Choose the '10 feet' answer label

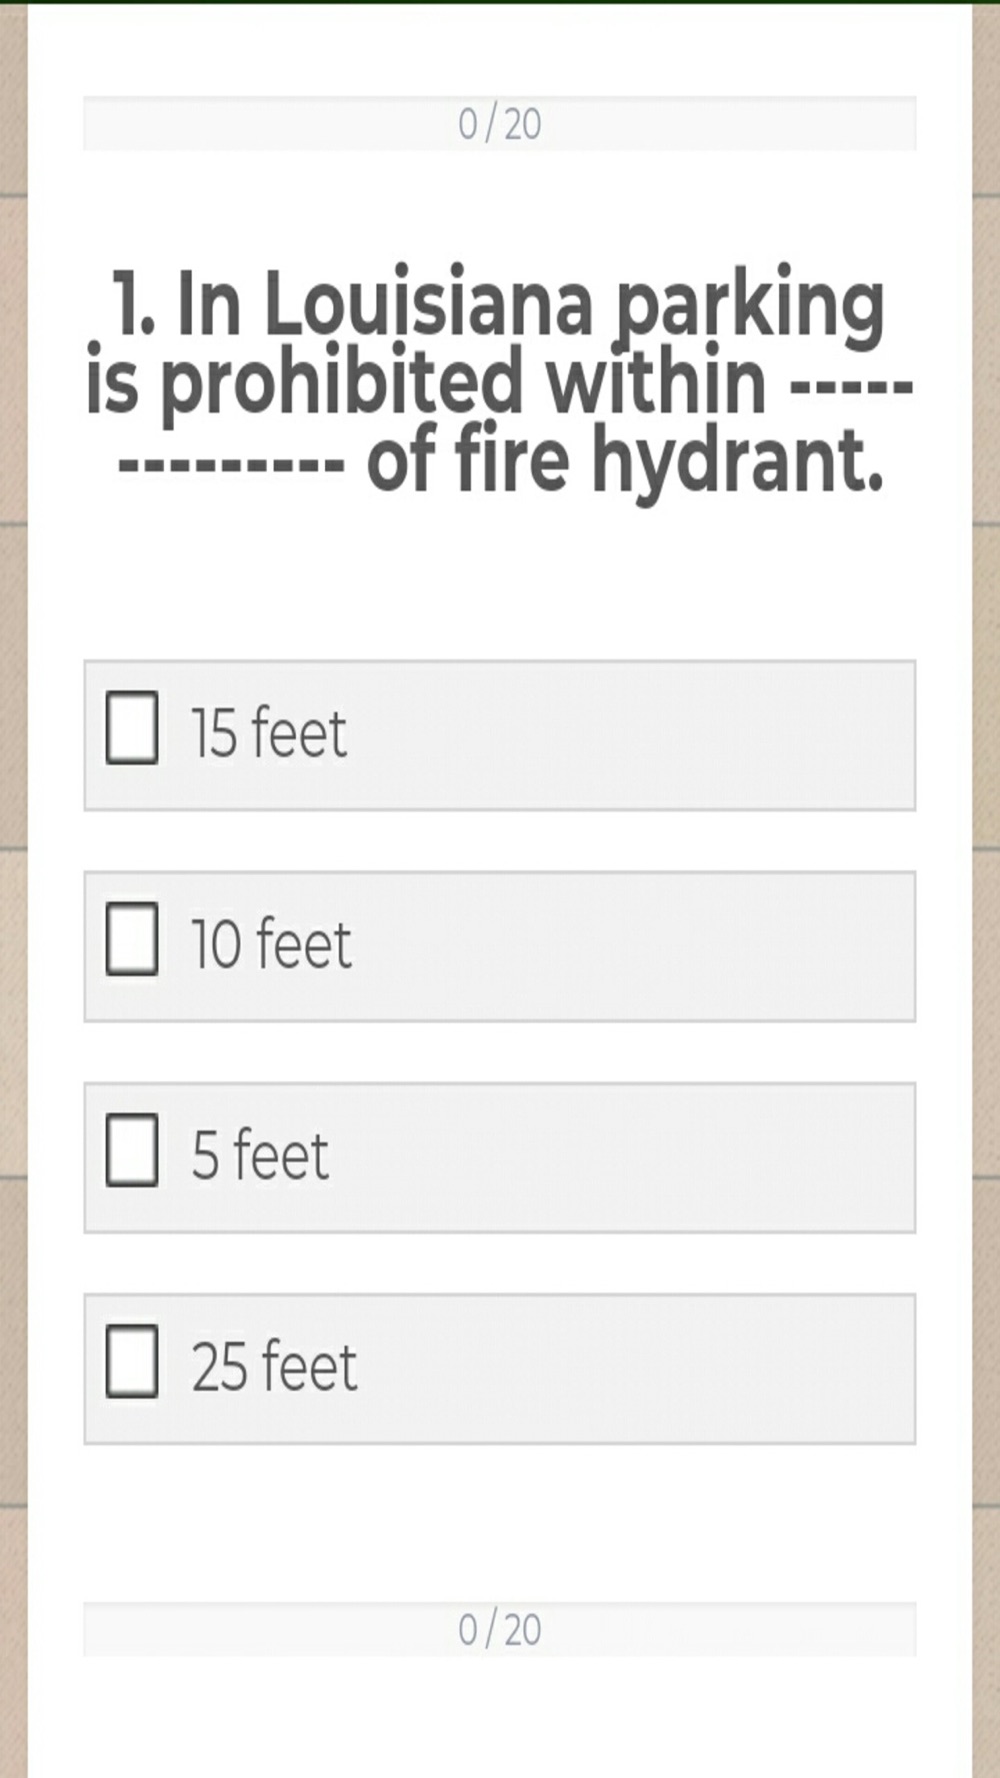tap(271, 943)
